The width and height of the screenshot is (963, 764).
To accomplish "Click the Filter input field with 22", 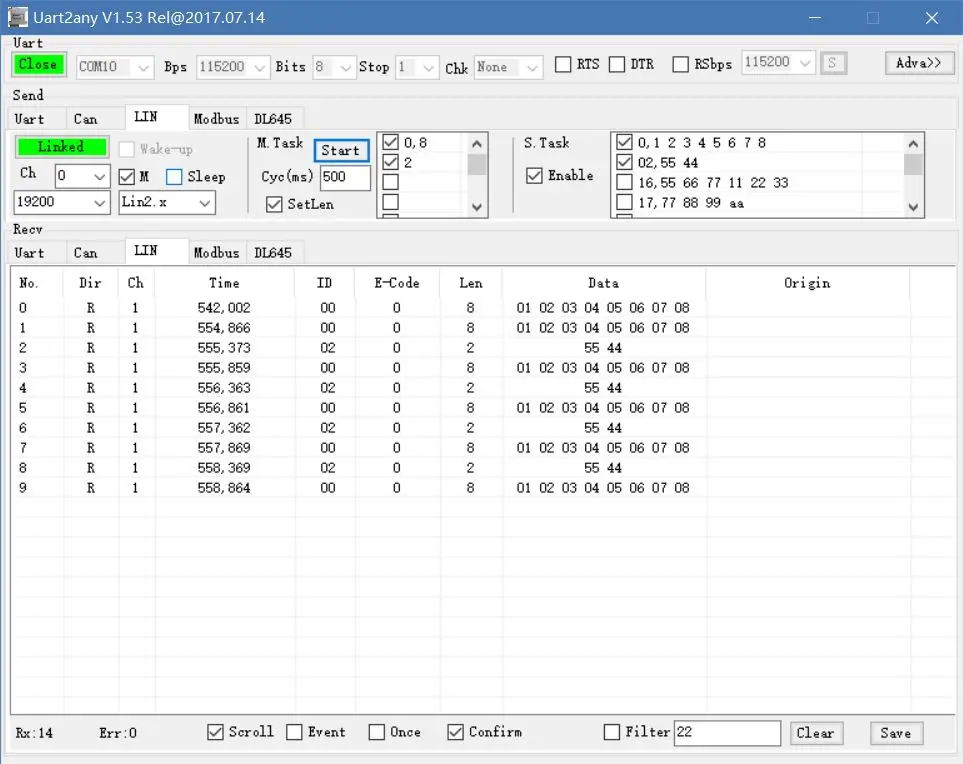I will 727,733.
